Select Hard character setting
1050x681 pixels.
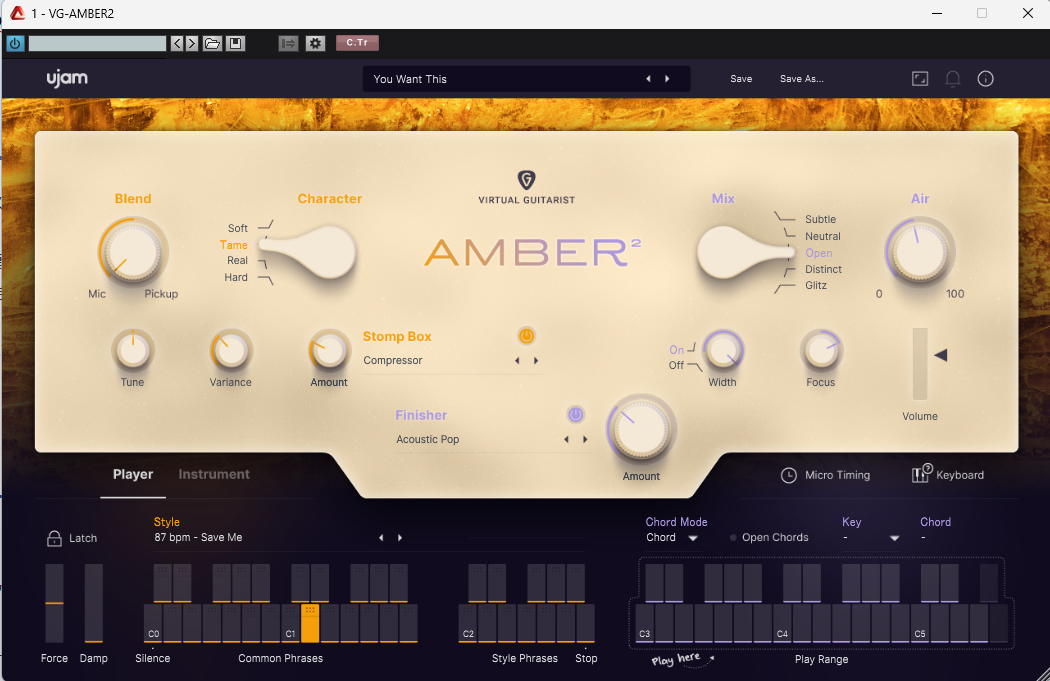pyautogui.click(x=236, y=277)
